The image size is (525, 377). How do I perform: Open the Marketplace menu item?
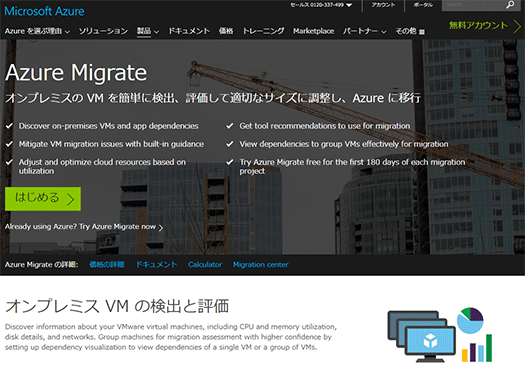(313, 31)
